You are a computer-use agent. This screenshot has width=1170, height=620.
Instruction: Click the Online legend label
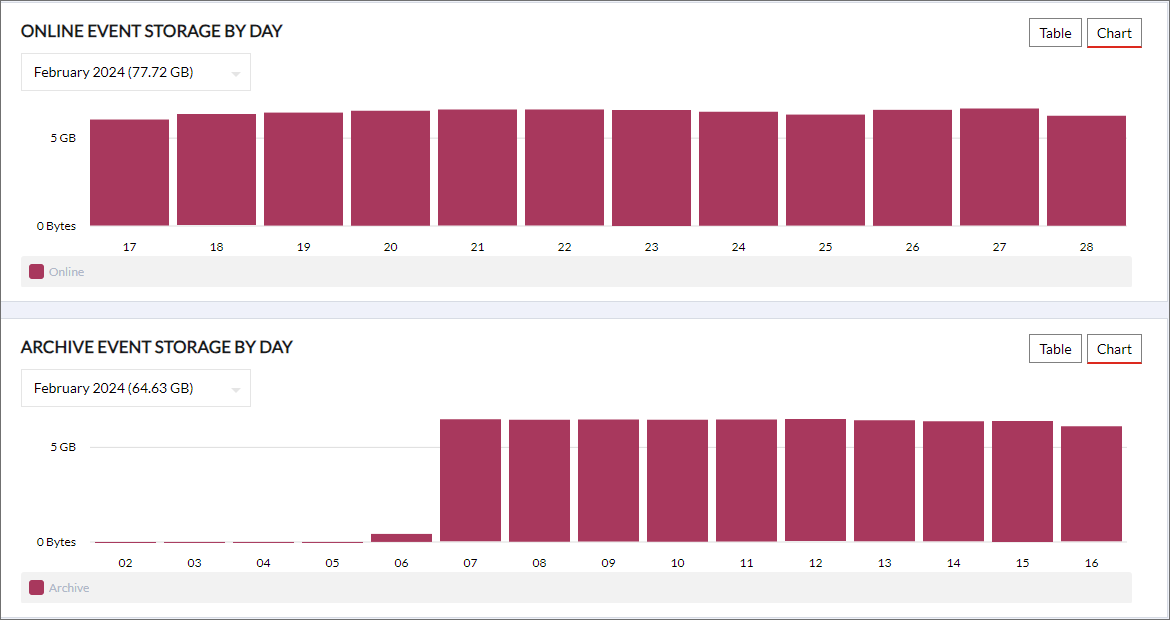click(x=67, y=272)
